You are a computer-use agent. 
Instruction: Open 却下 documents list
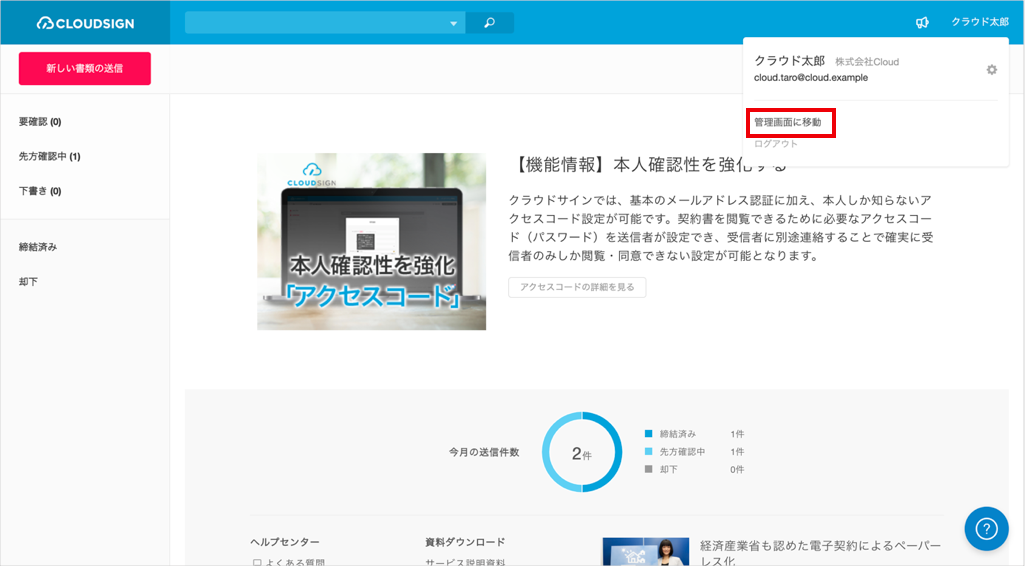28,282
